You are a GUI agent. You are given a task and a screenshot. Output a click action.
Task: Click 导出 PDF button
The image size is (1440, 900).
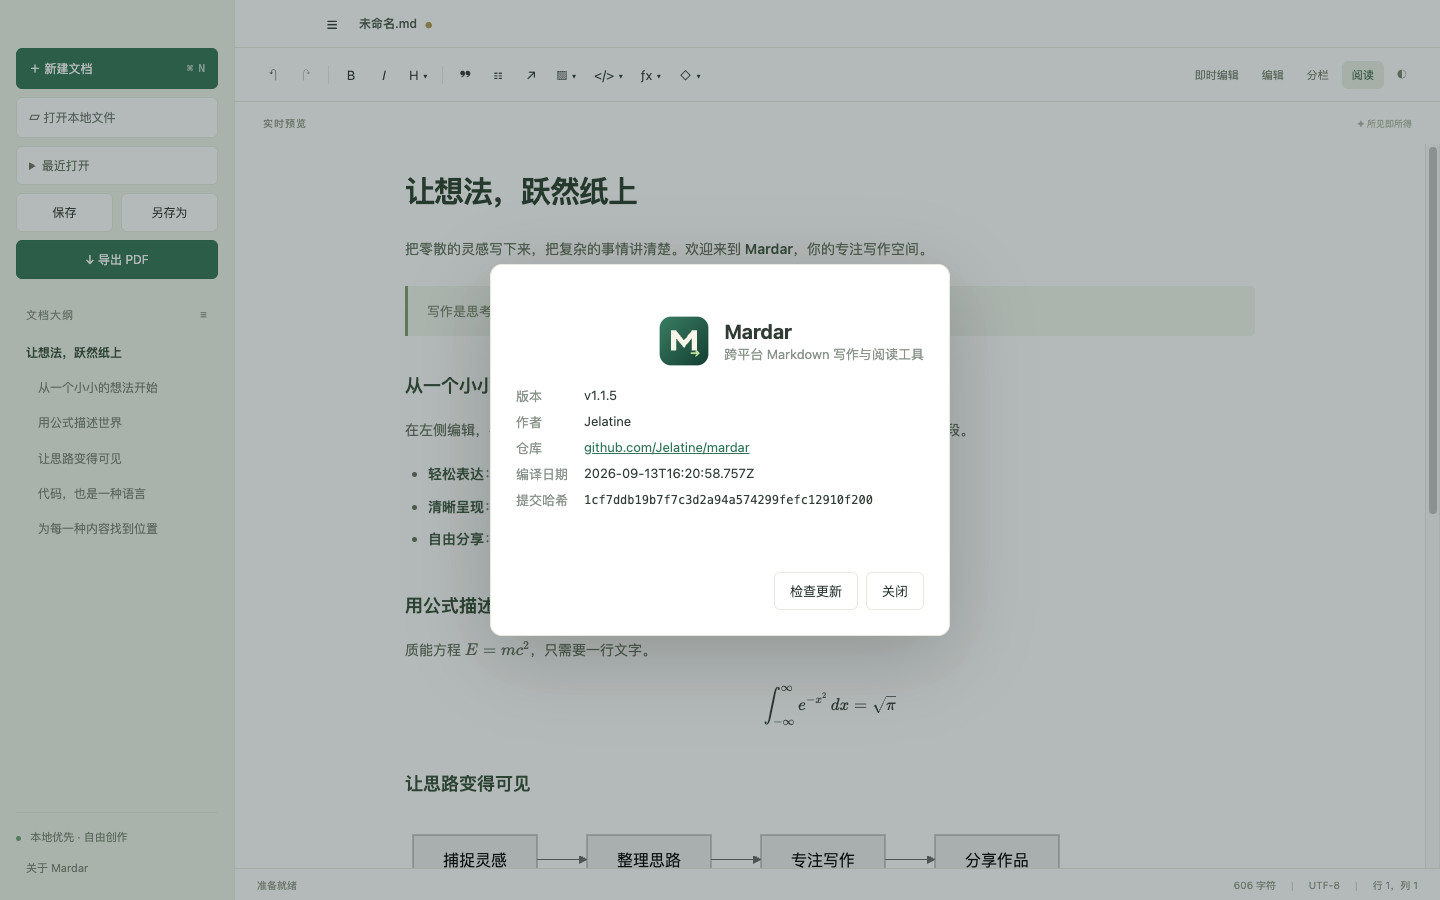[117, 259]
